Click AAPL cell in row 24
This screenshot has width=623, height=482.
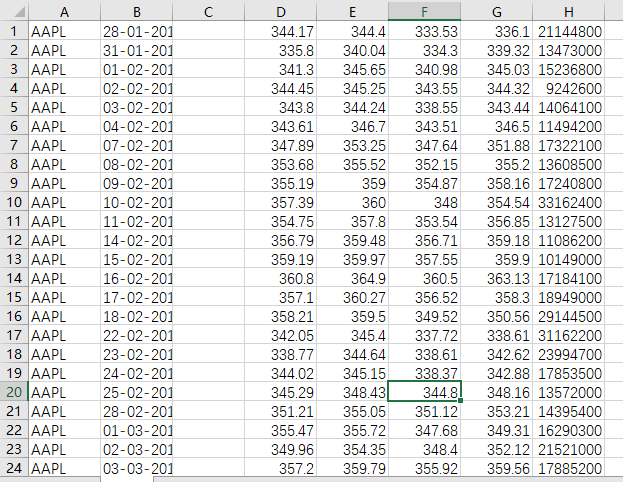pos(64,468)
